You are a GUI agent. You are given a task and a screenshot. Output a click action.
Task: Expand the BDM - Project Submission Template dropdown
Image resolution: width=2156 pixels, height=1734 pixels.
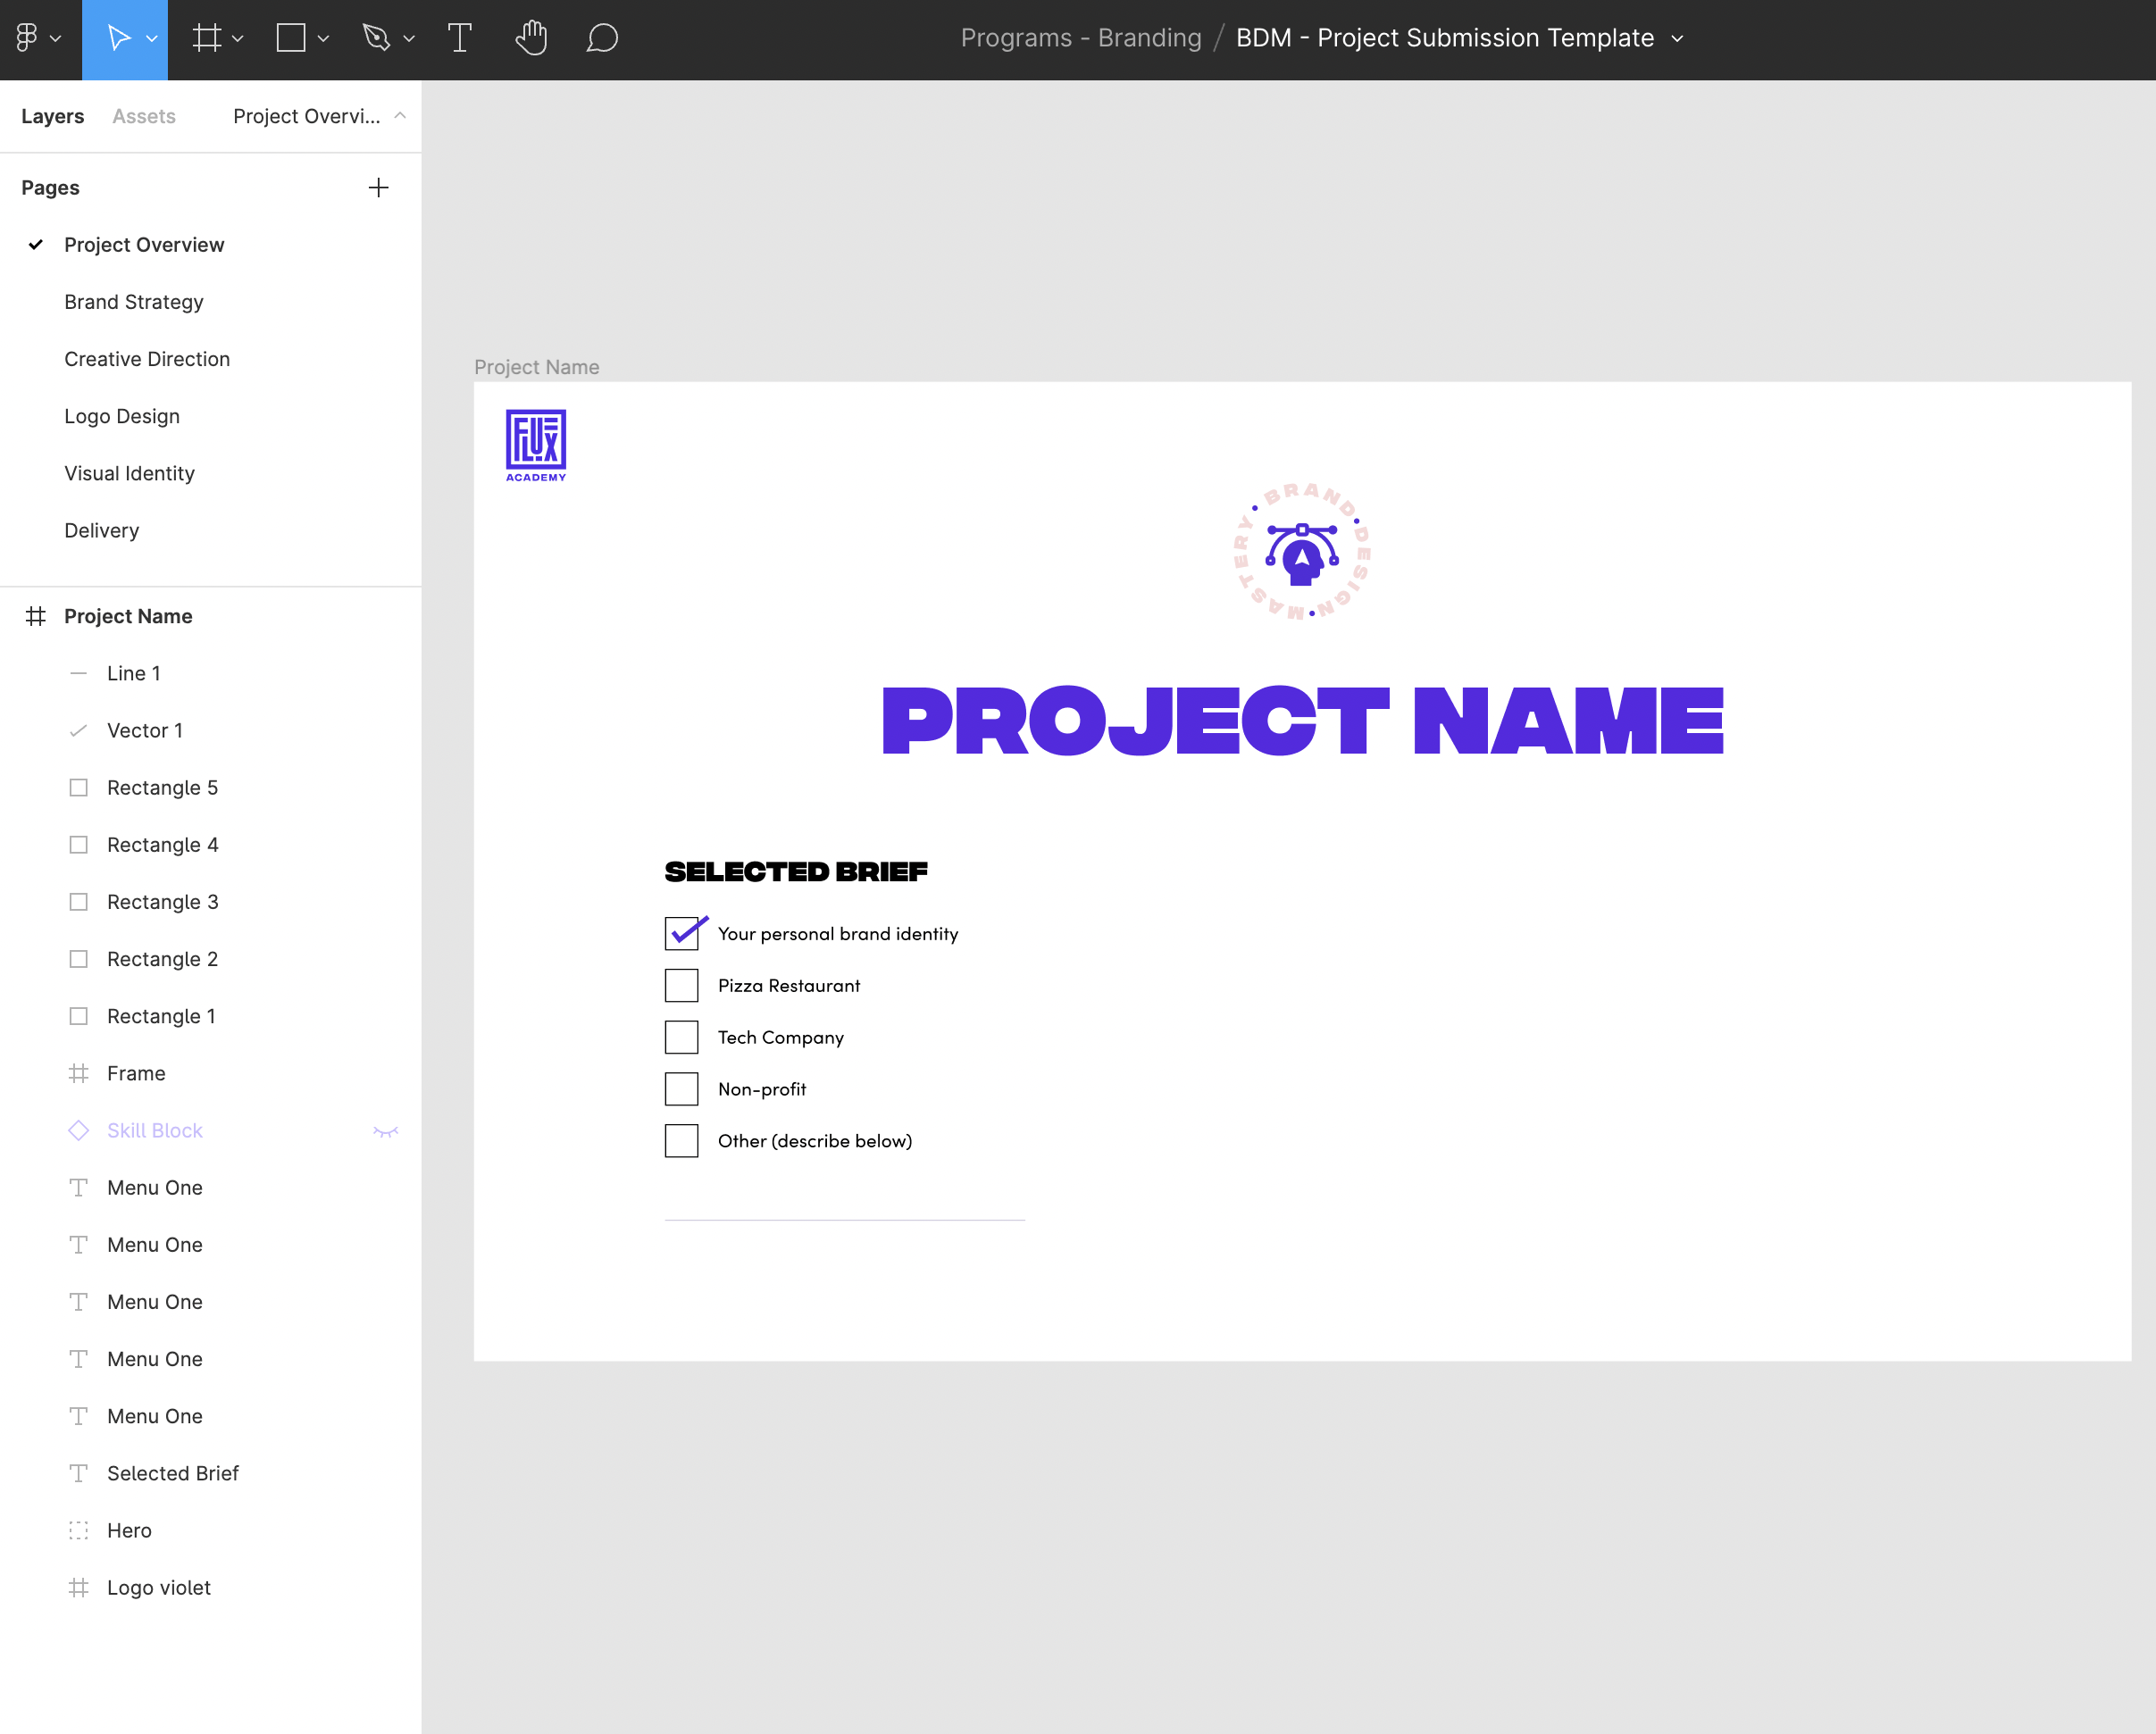coord(1676,38)
